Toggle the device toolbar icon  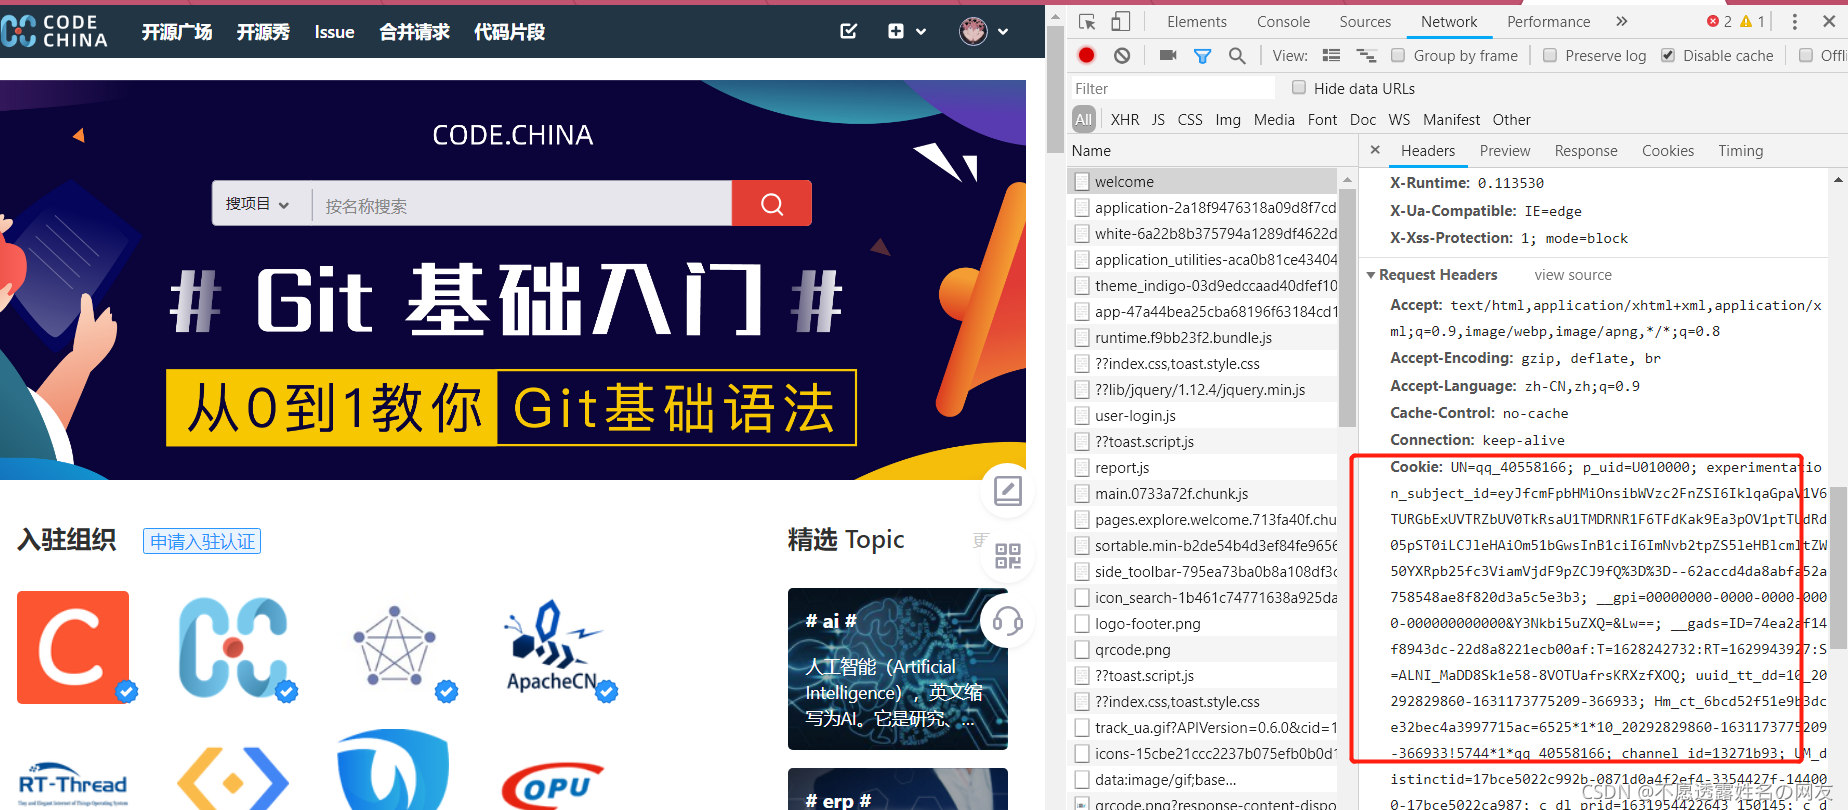point(1120,22)
